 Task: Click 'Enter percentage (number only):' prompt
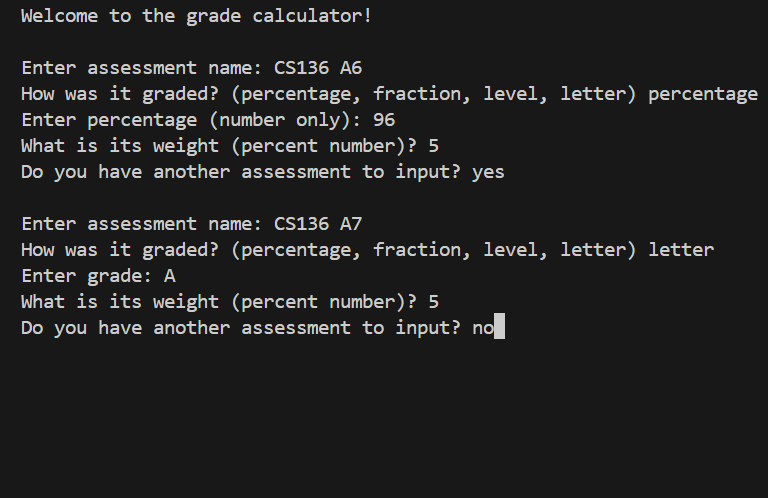coord(191,121)
